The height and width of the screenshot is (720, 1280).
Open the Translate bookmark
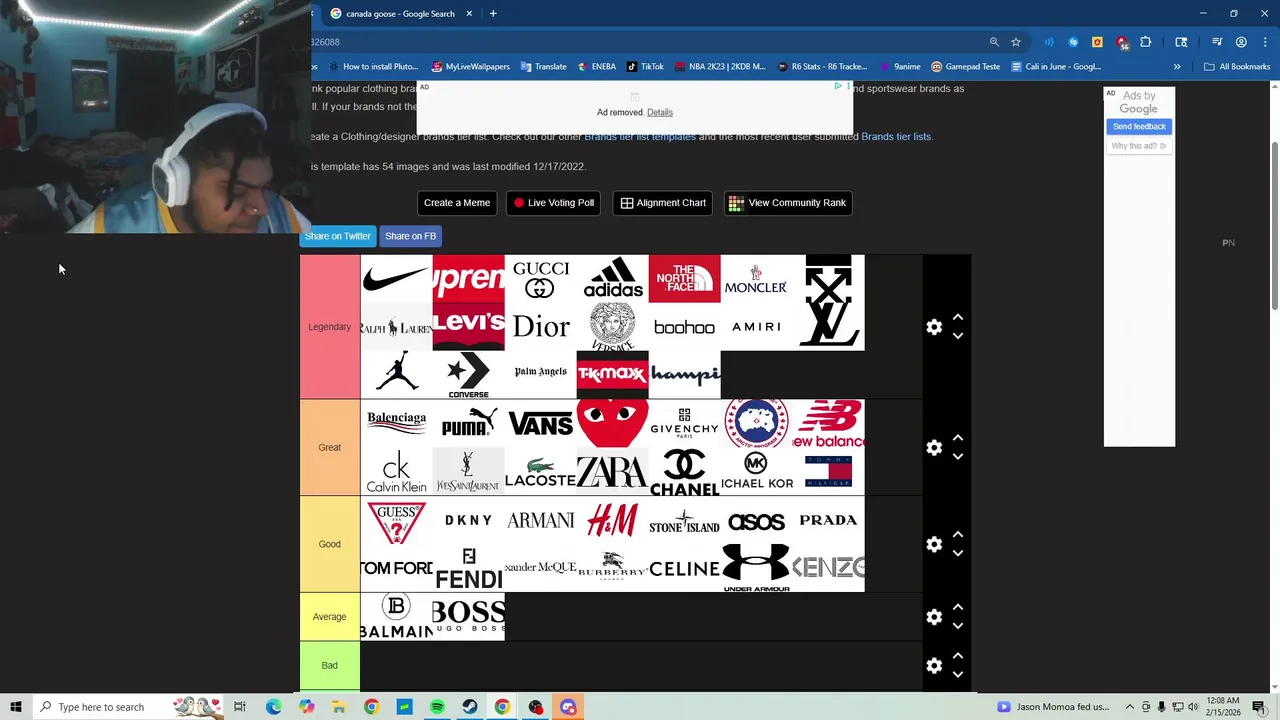click(x=543, y=67)
